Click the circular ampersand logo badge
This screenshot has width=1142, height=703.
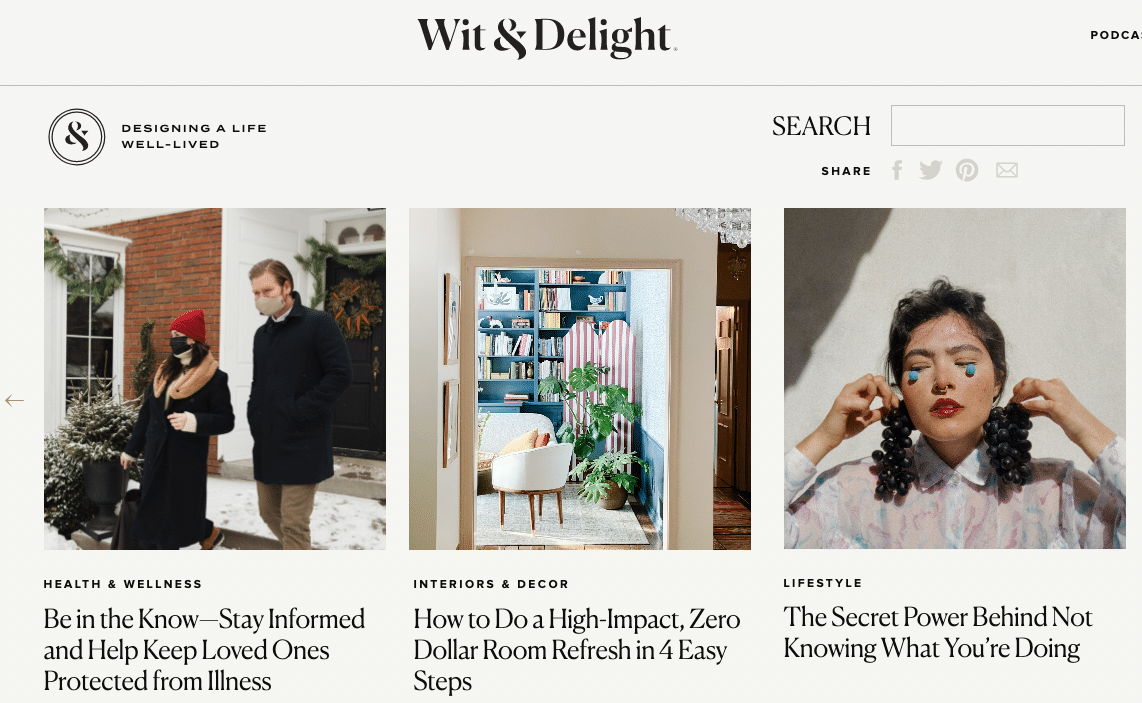(x=76, y=136)
